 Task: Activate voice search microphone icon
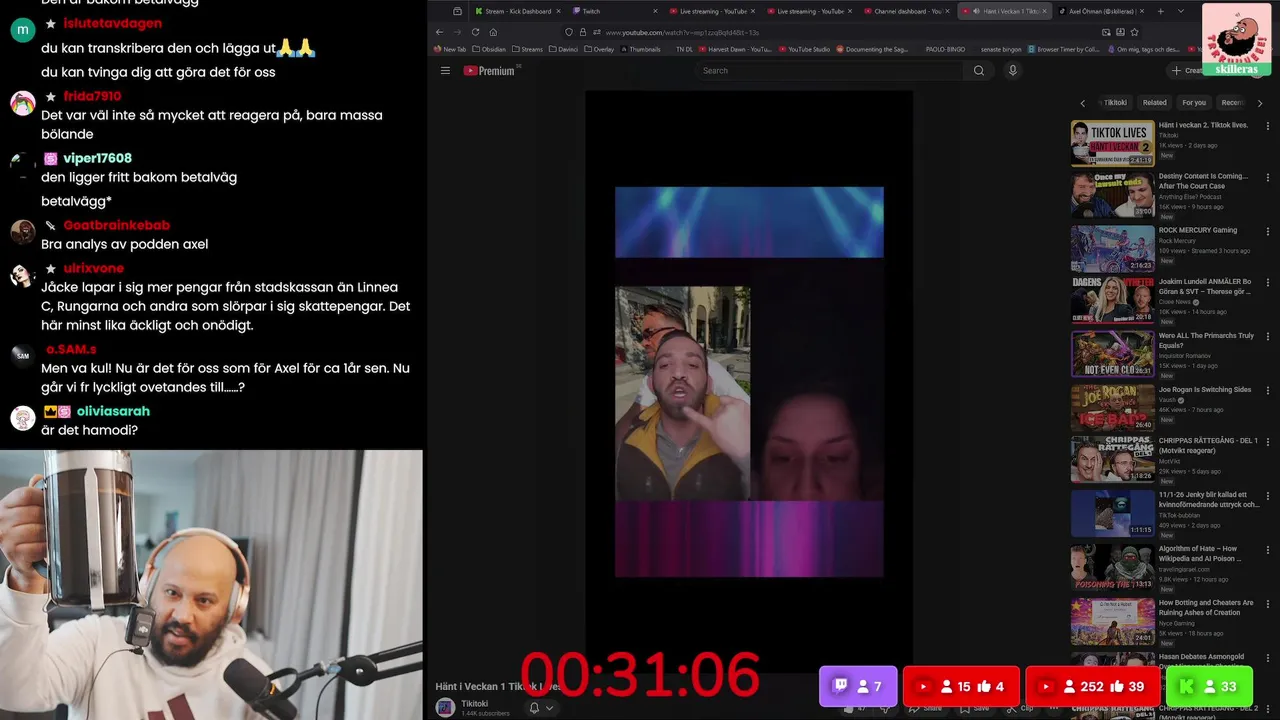[1012, 71]
